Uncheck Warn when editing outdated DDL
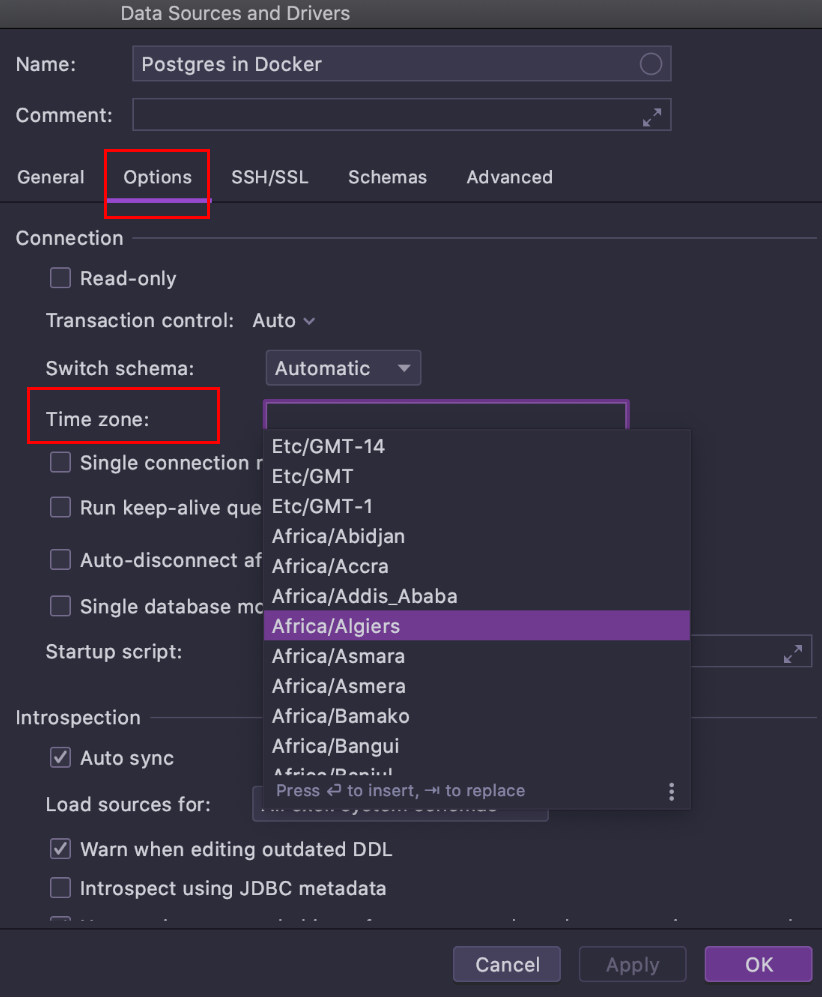Viewport: 822px width, 998px height. (60, 849)
